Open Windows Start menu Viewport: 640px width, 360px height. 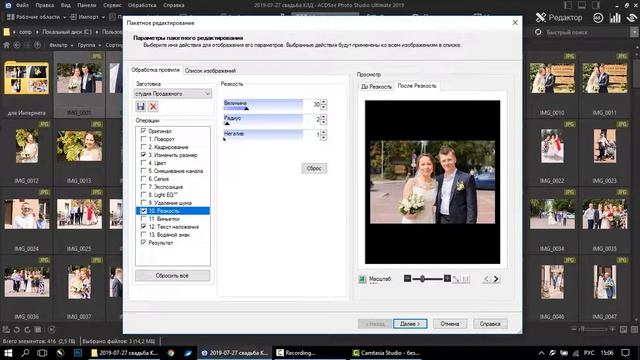[x=8, y=353]
